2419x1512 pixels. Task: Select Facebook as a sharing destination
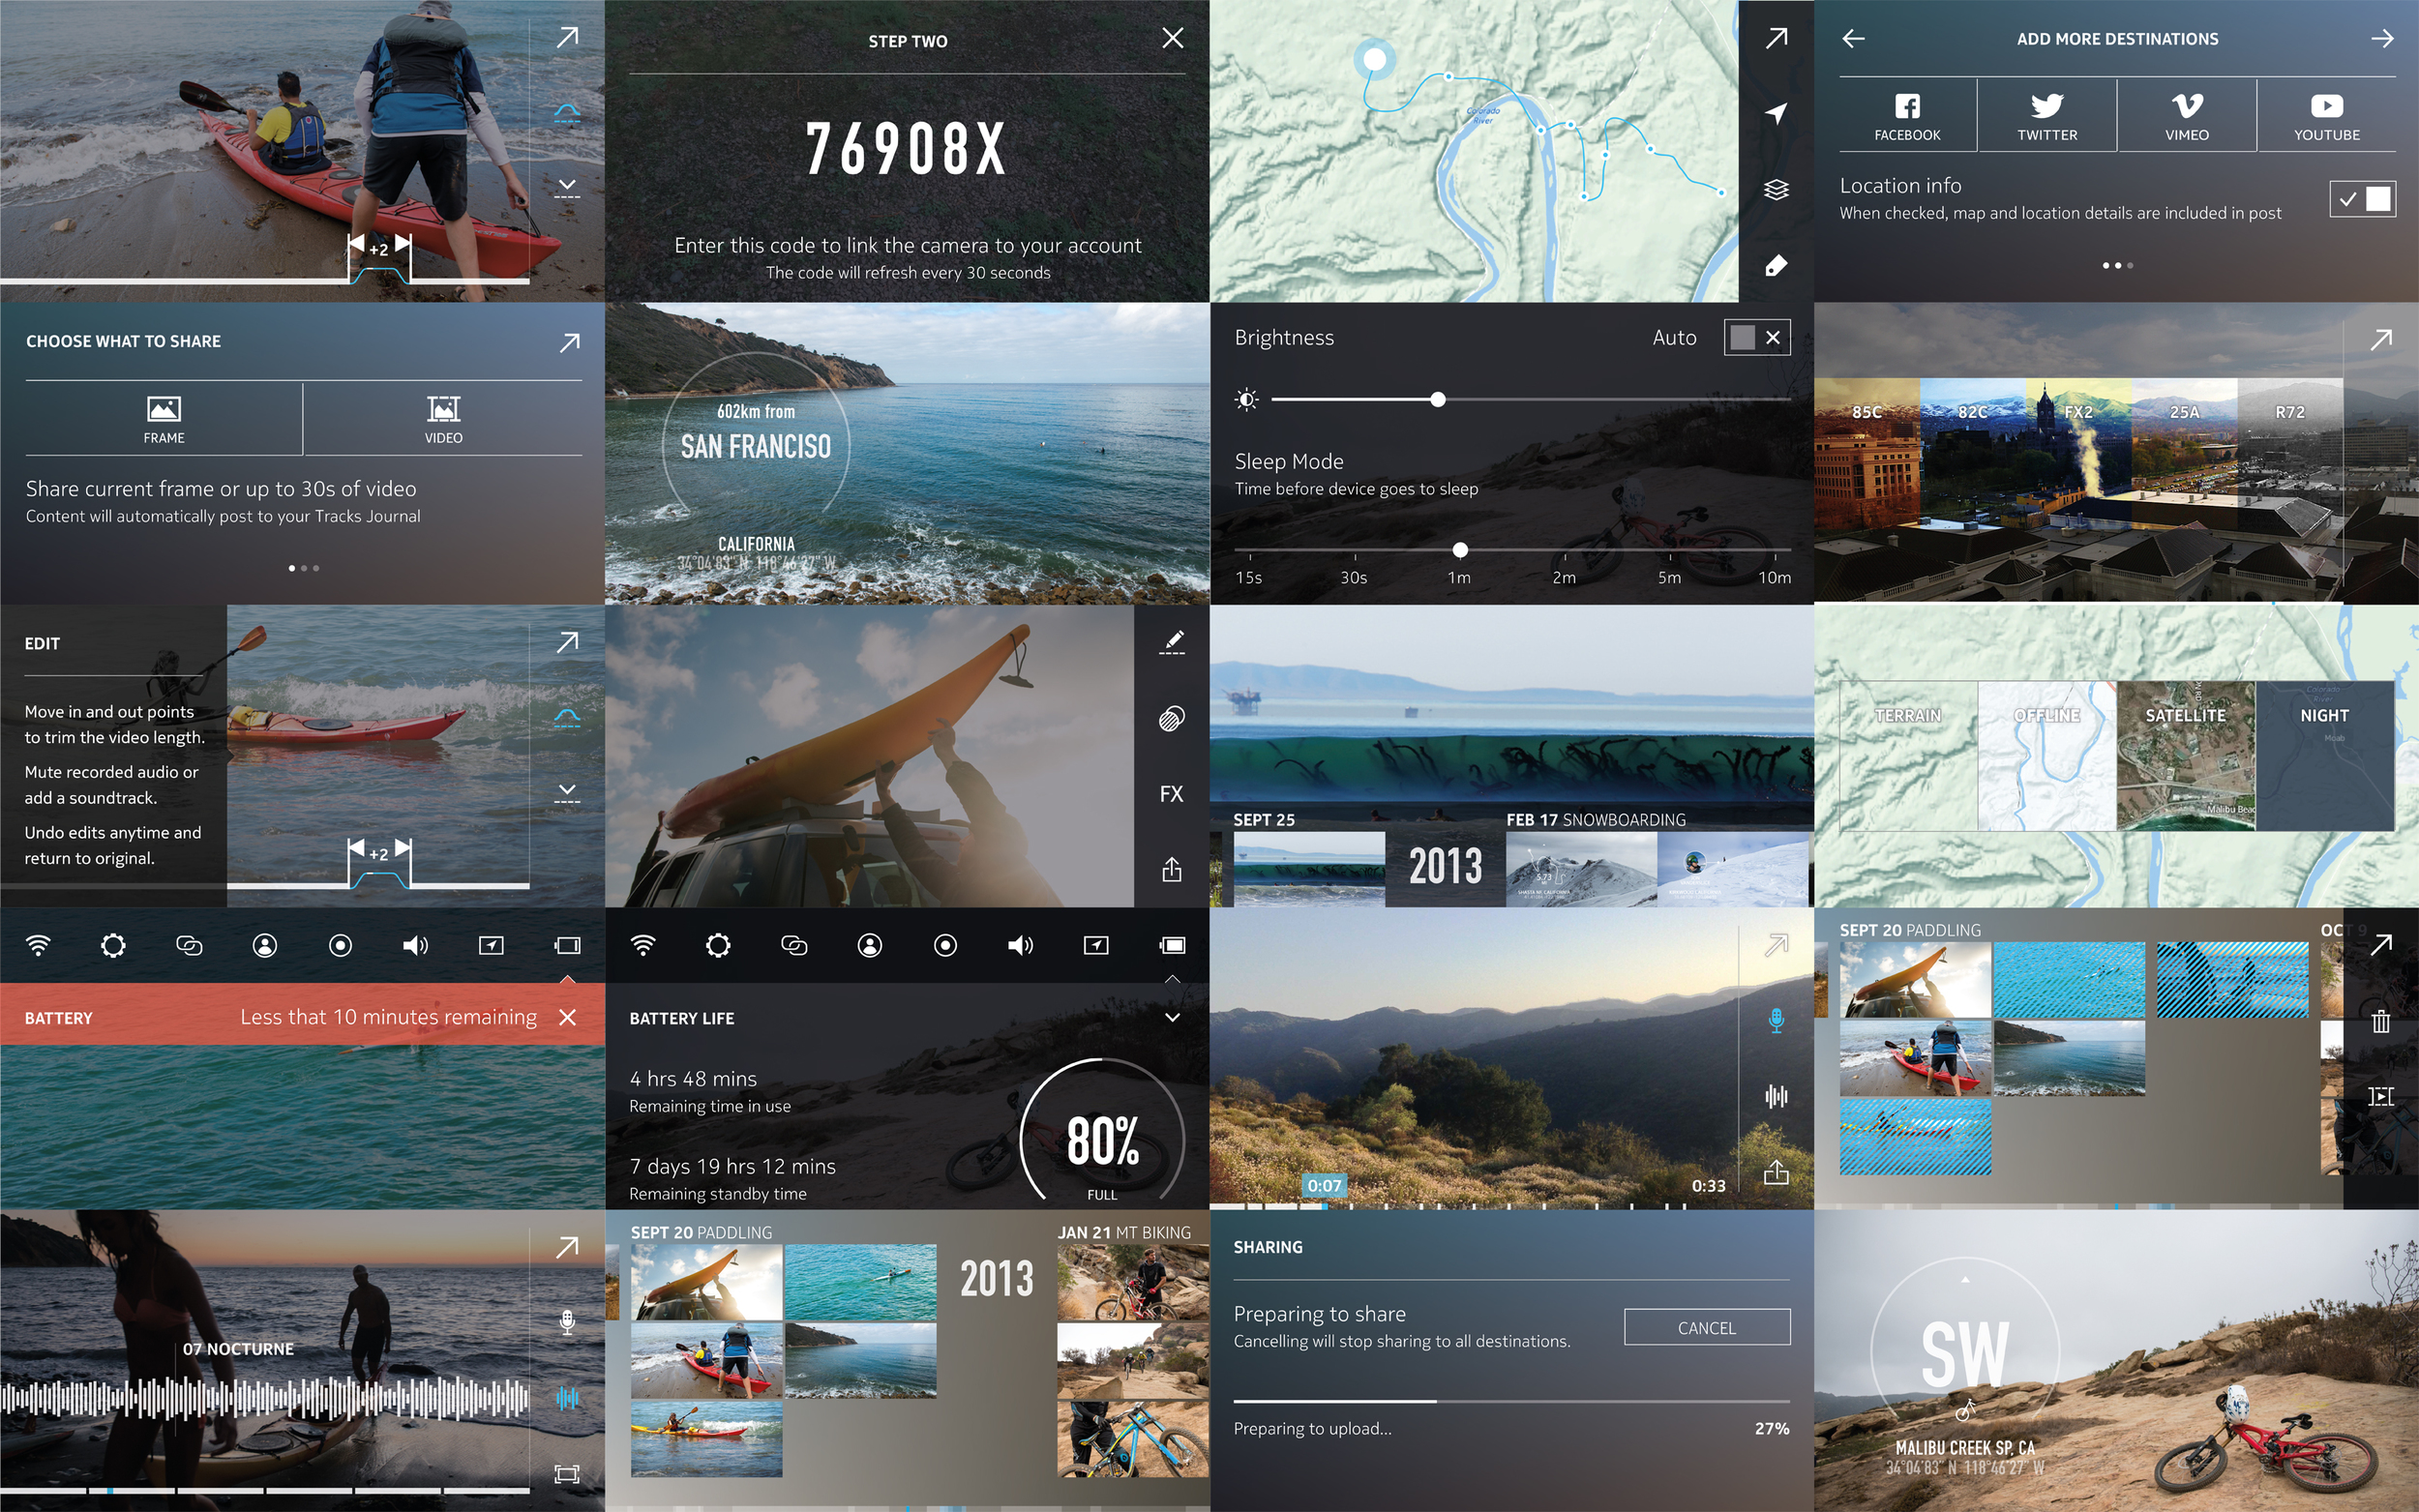1907,116
